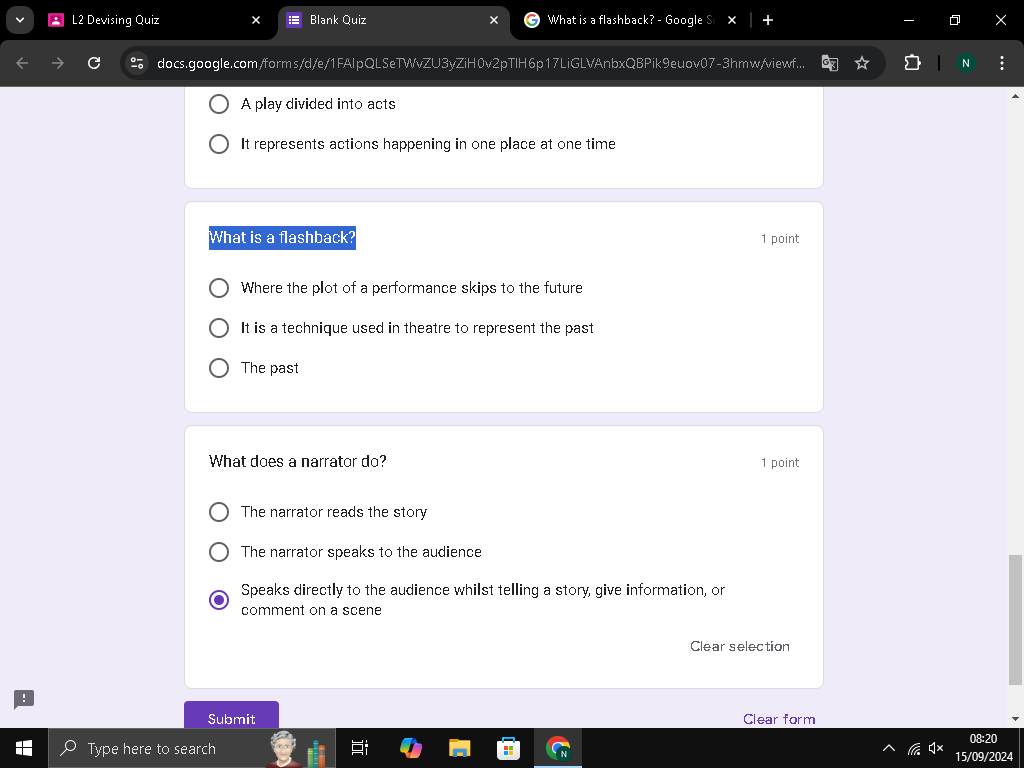
Task: Click the Clear form link
Action: (779, 719)
